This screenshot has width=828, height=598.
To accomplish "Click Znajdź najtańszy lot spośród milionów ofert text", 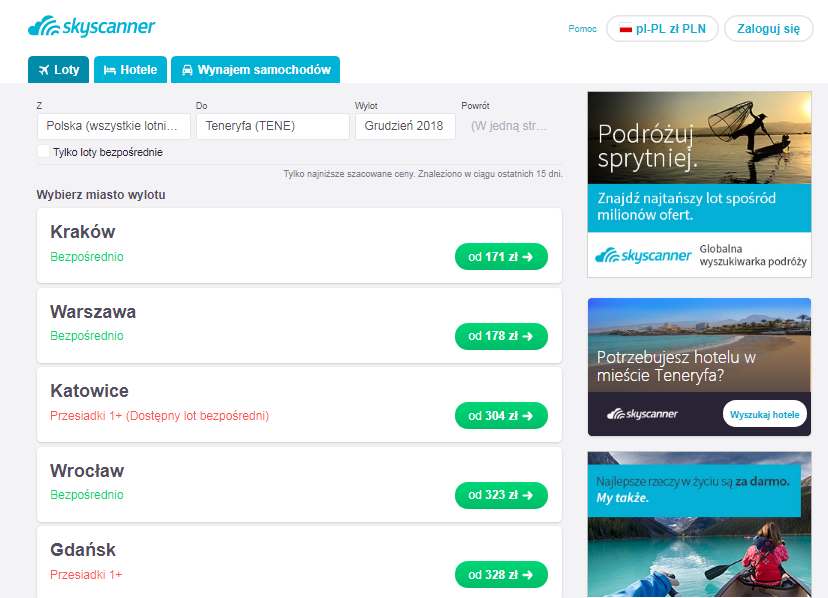I will coord(686,207).
